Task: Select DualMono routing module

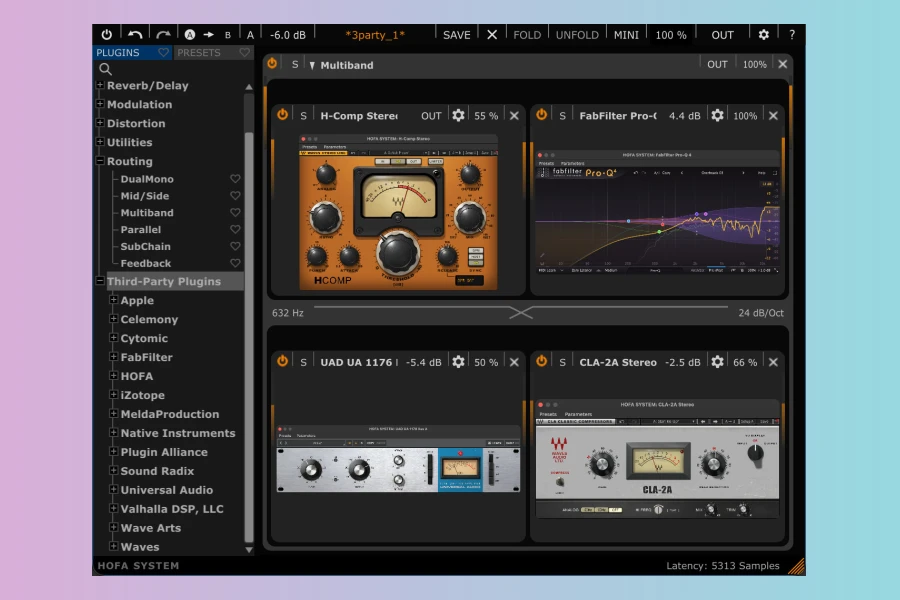Action: (147, 179)
